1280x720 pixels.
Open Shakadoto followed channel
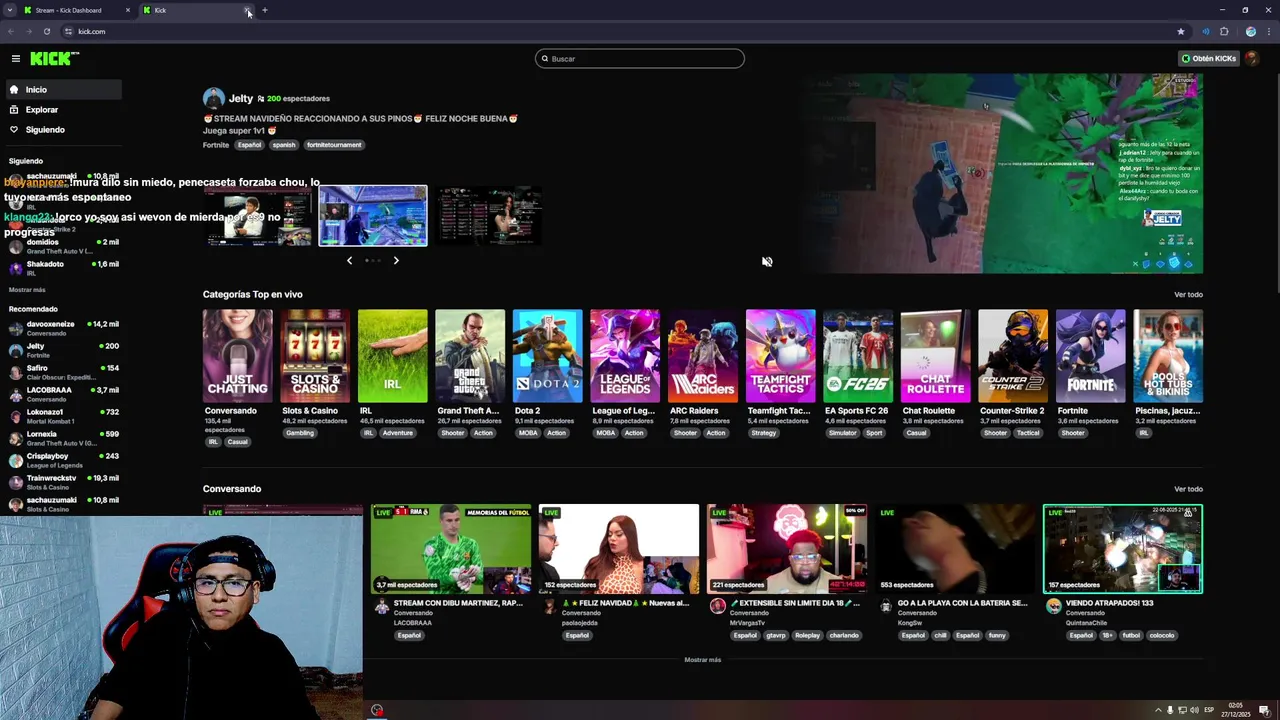click(64, 268)
